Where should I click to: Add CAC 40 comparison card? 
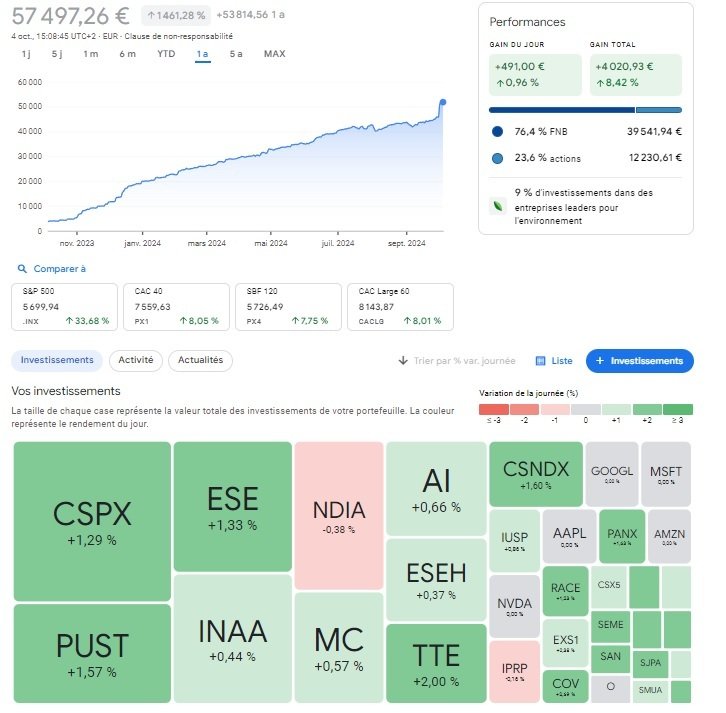point(176,307)
